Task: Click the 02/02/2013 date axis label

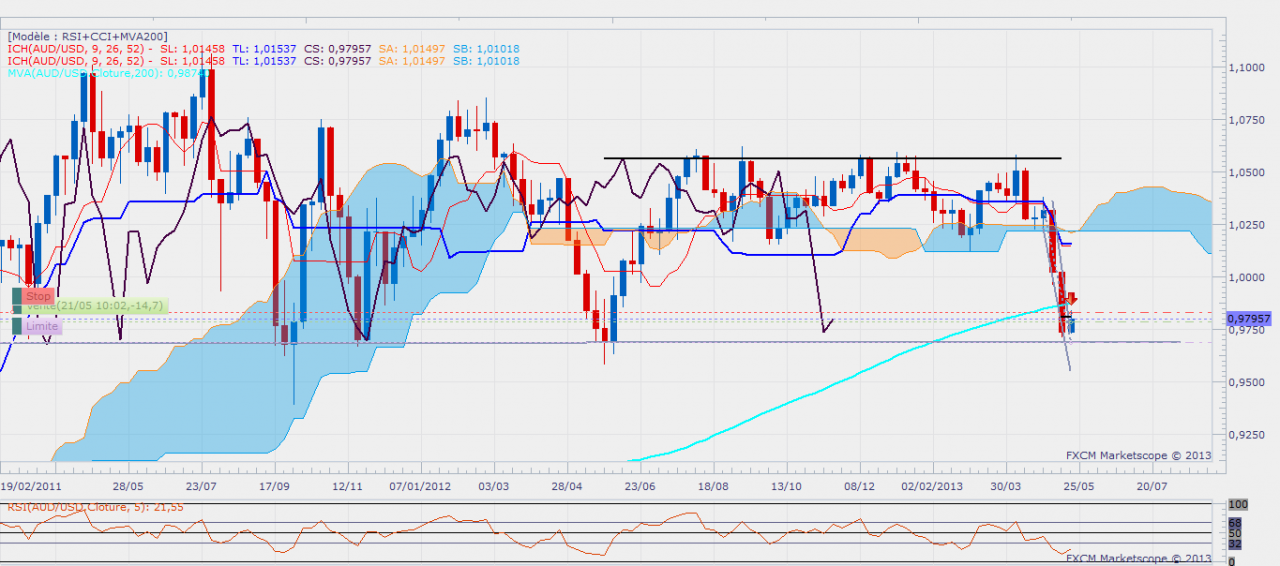Action: [x=931, y=485]
